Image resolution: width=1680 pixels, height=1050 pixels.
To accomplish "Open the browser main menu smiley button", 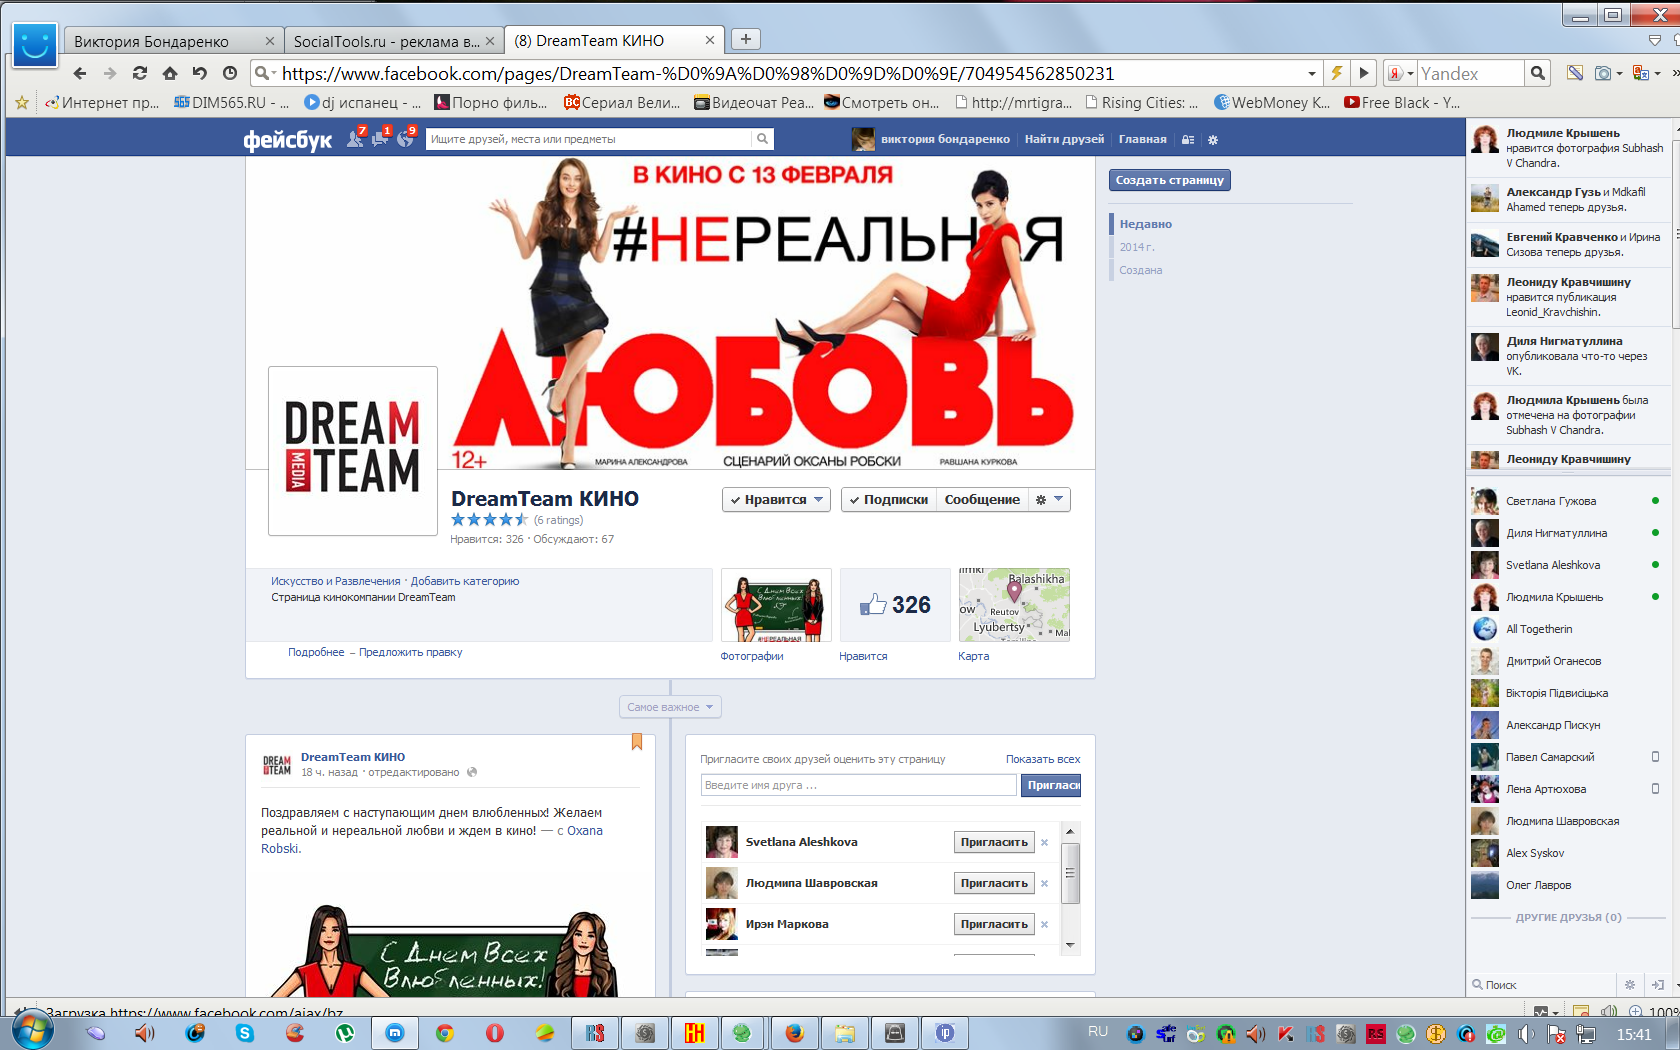I will click(34, 45).
